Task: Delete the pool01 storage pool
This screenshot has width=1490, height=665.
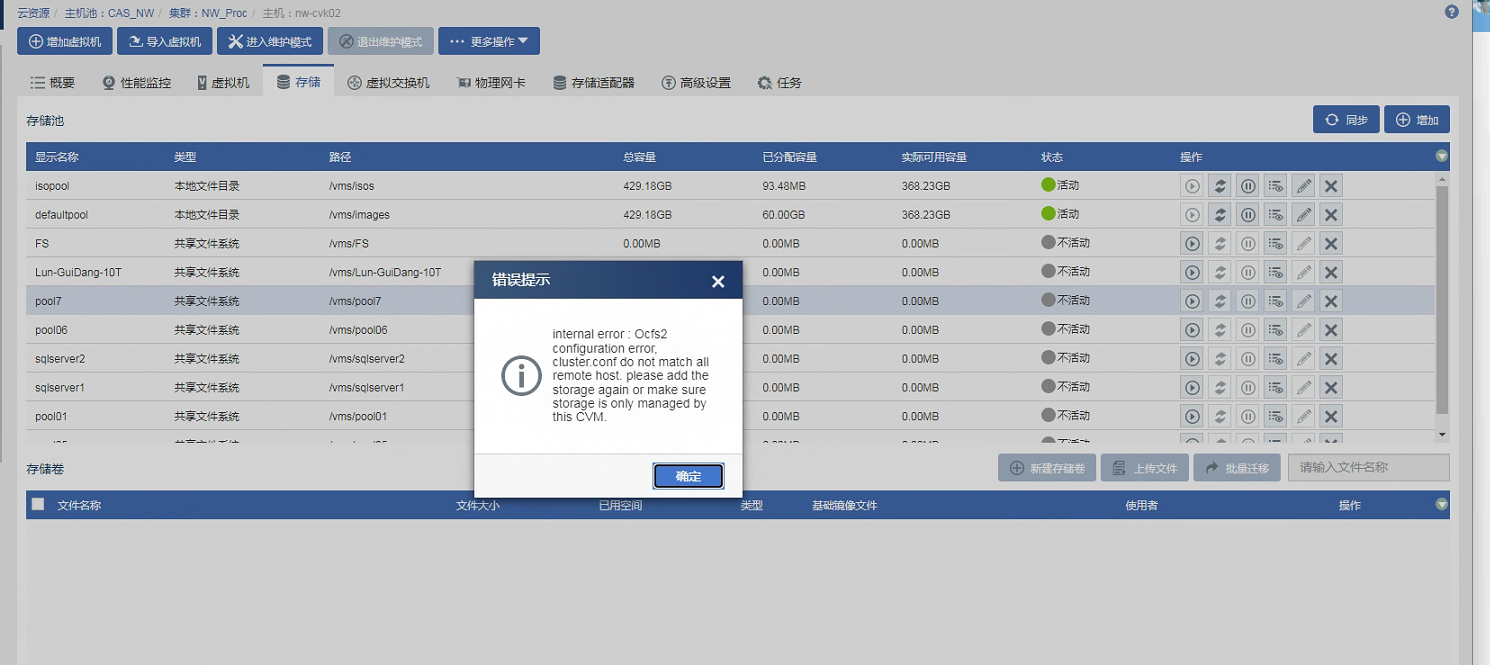Action: click(1331, 416)
